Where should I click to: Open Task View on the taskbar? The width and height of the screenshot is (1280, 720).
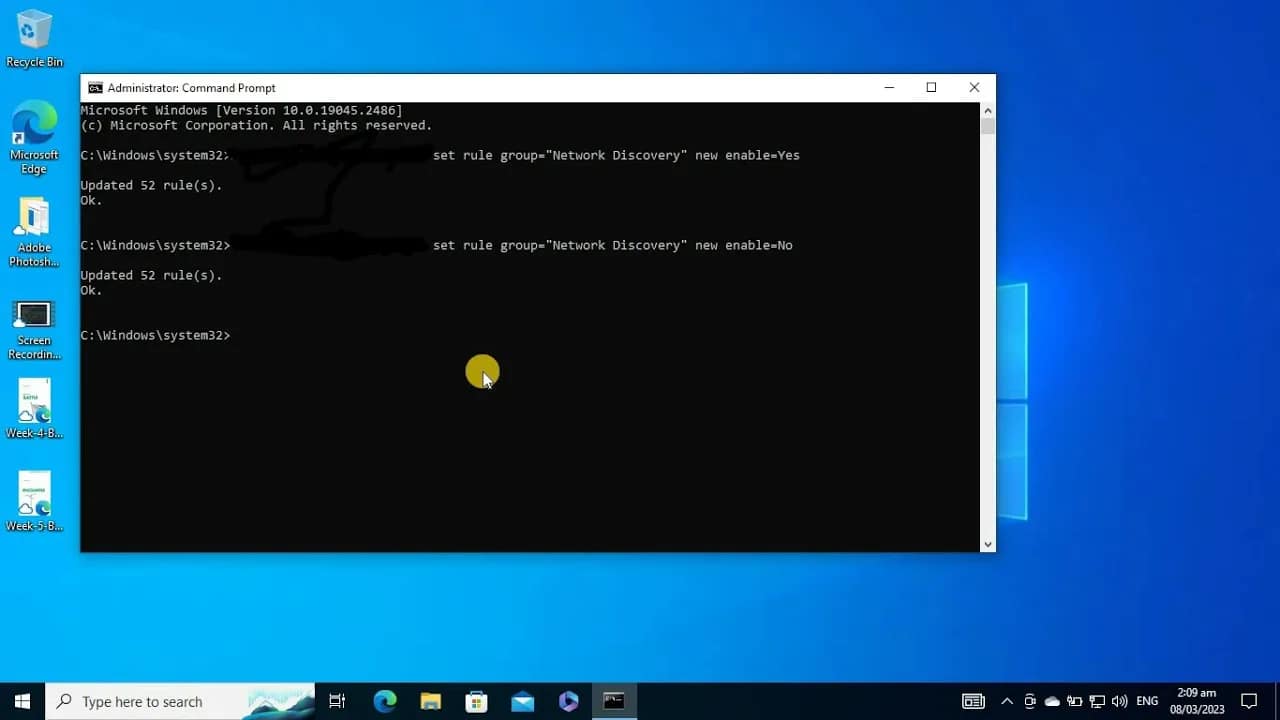click(x=337, y=701)
